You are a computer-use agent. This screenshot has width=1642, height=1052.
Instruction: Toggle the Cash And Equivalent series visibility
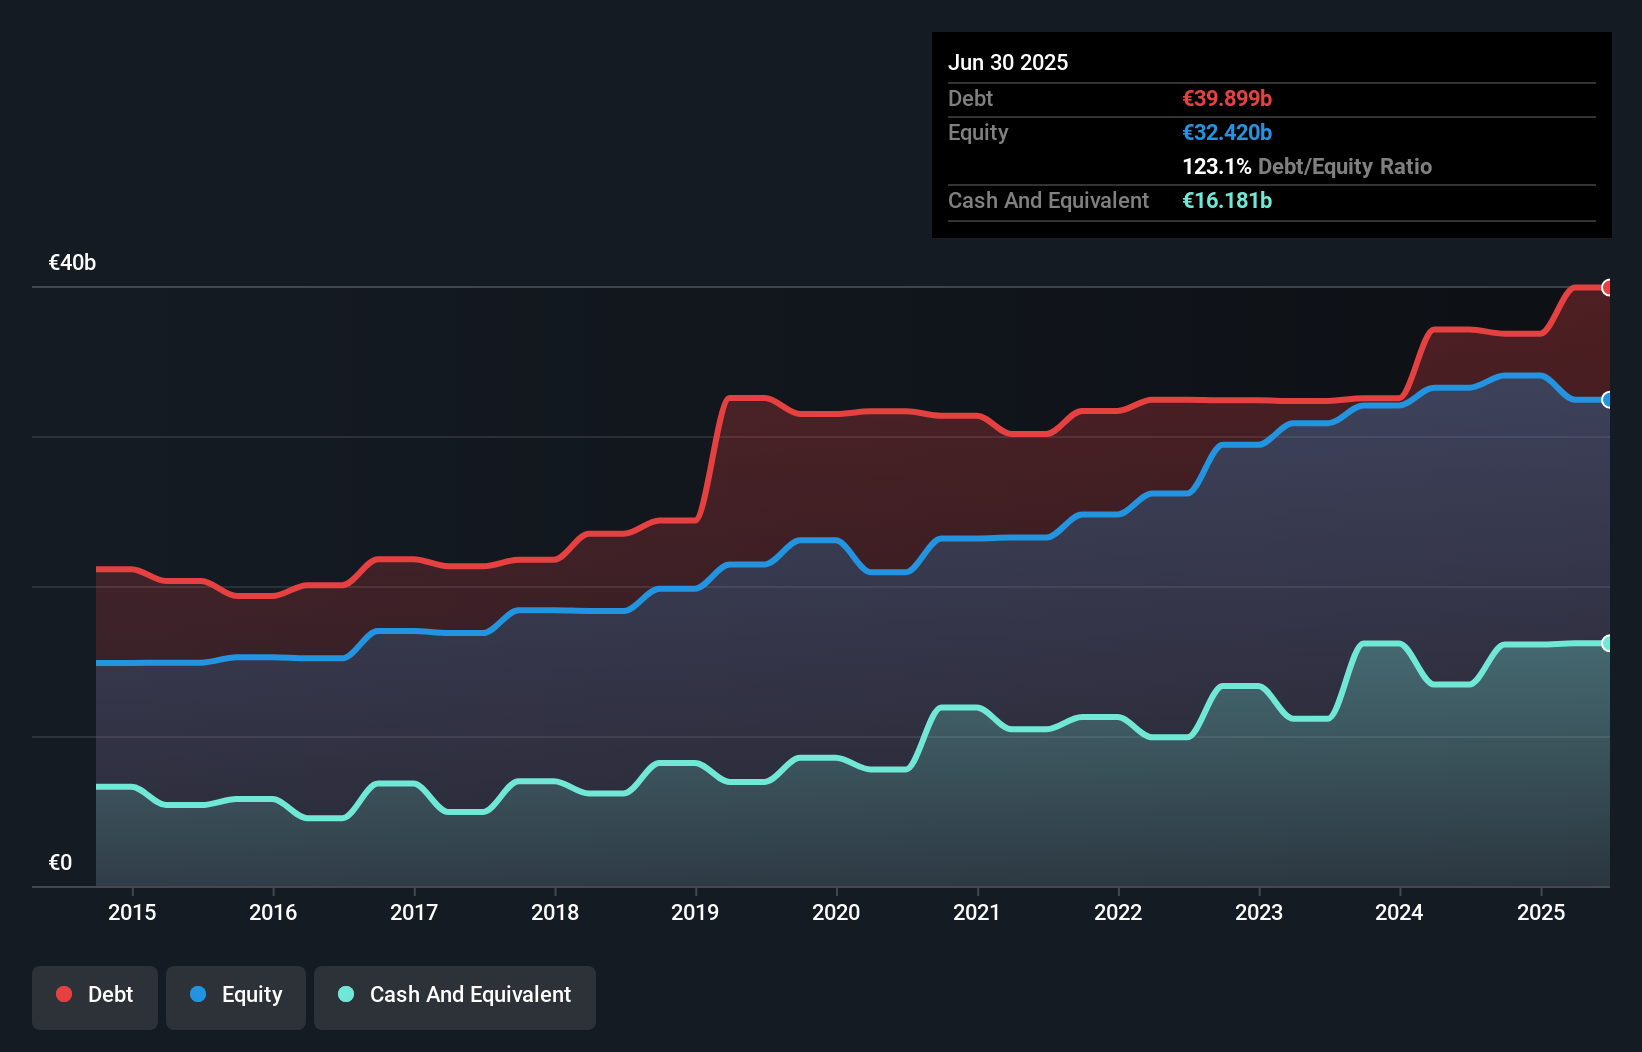coord(455,996)
